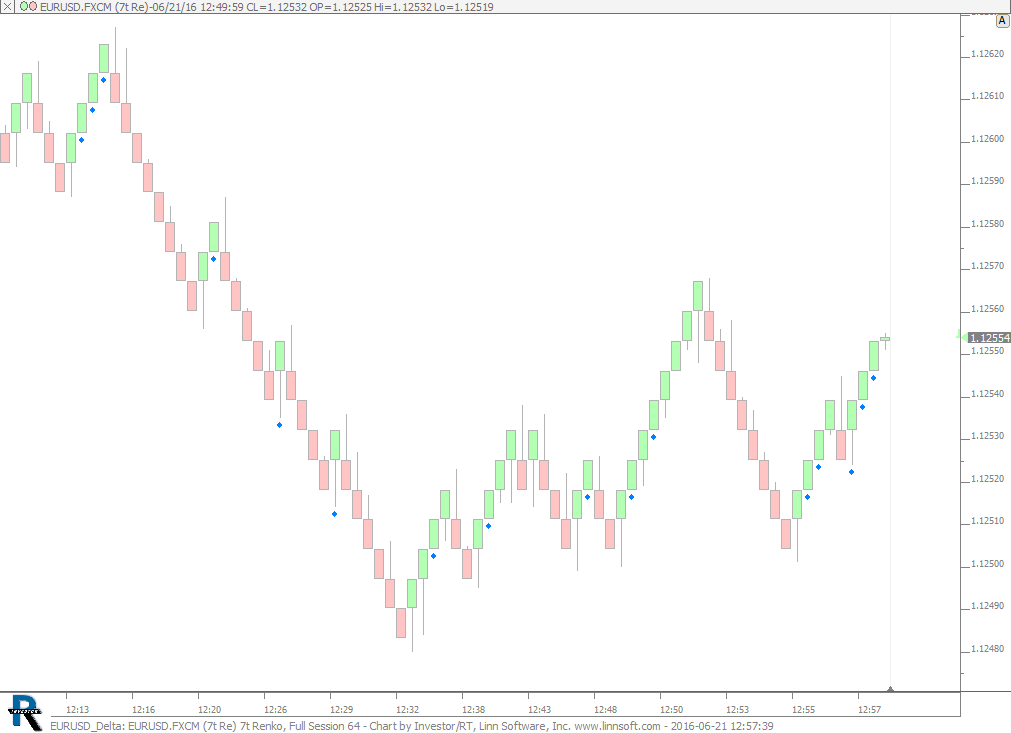Click the 12:38 time axis label
Image resolution: width=1011 pixels, height=733 pixels.
[473, 709]
